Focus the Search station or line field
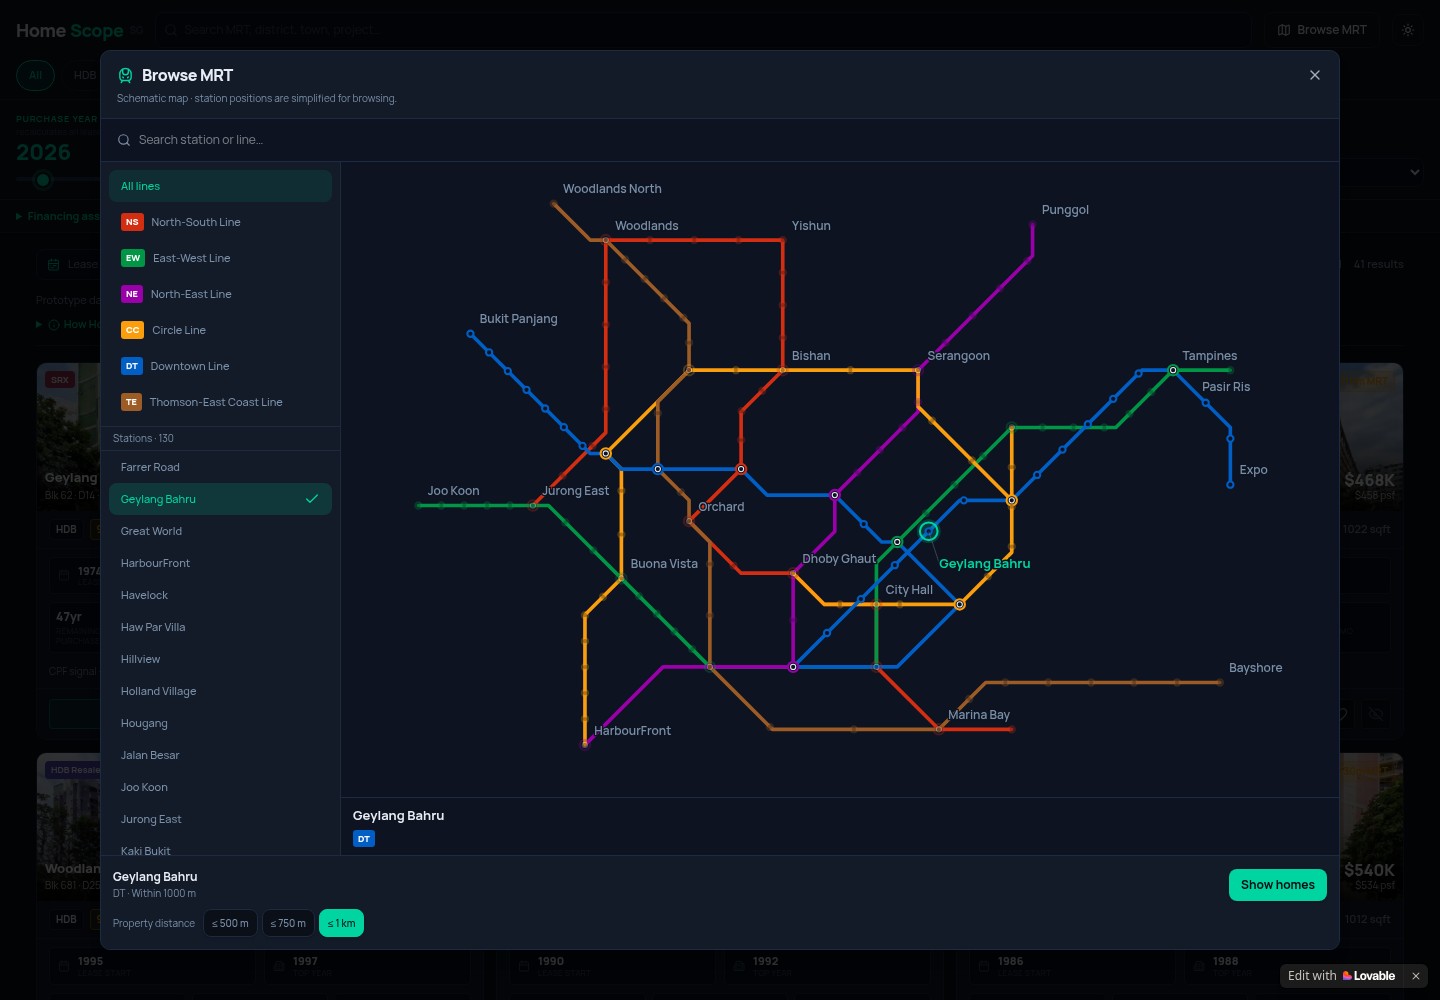 coord(720,140)
